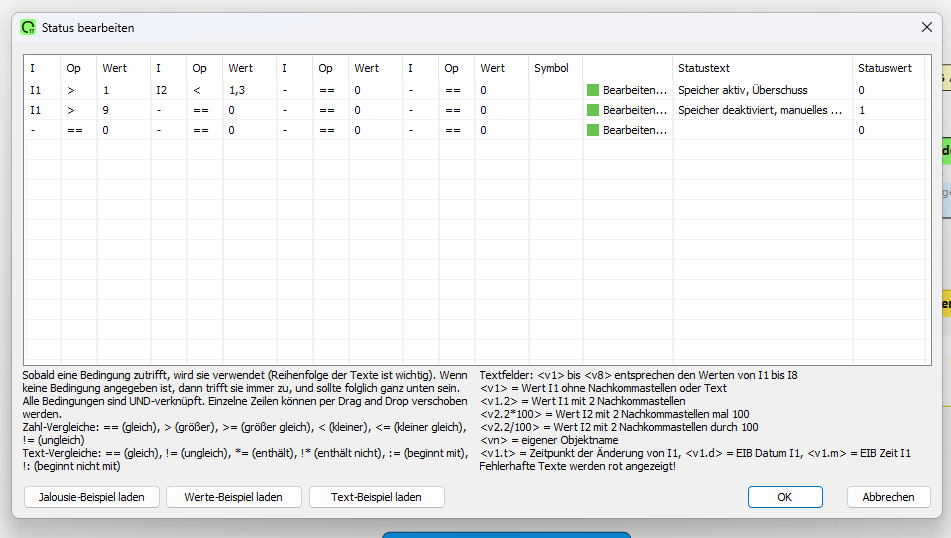Image resolution: width=951 pixels, height=538 pixels.
Task: Confirm changes with the OK button
Action: tap(785, 497)
